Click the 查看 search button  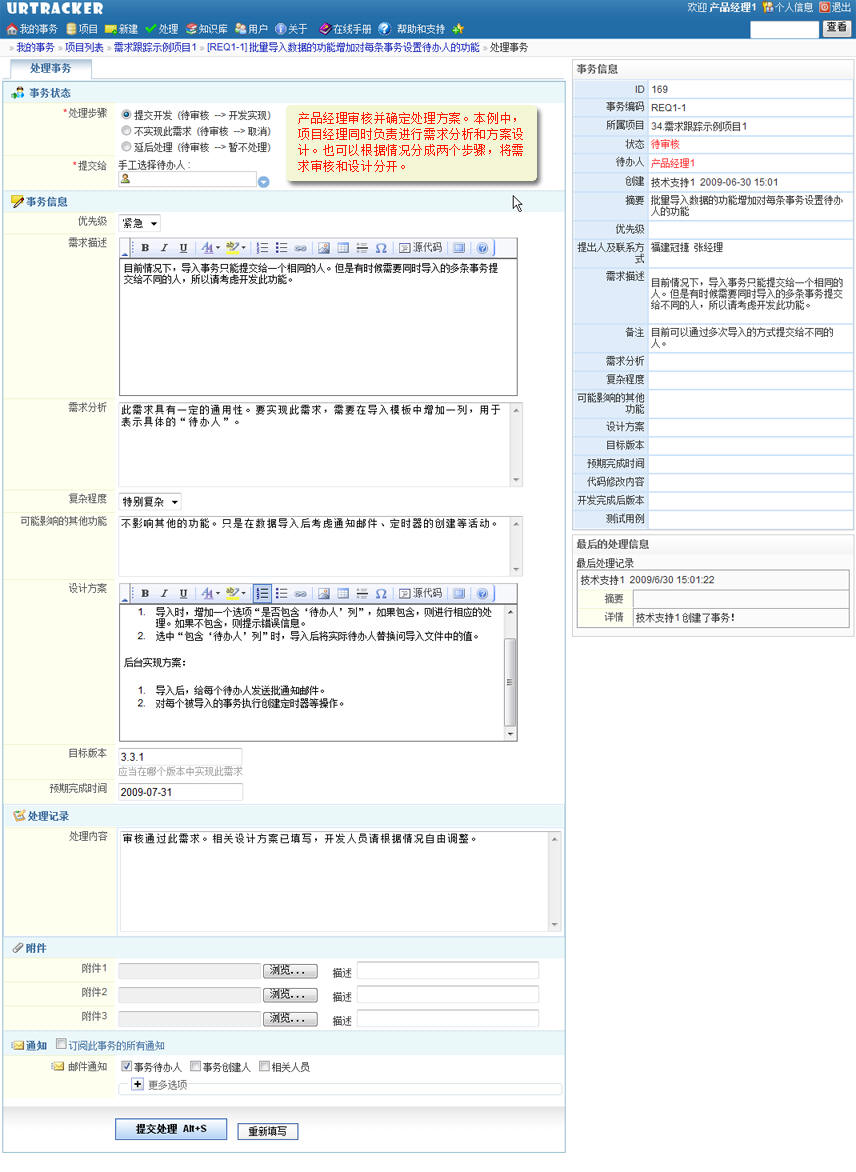click(837, 28)
